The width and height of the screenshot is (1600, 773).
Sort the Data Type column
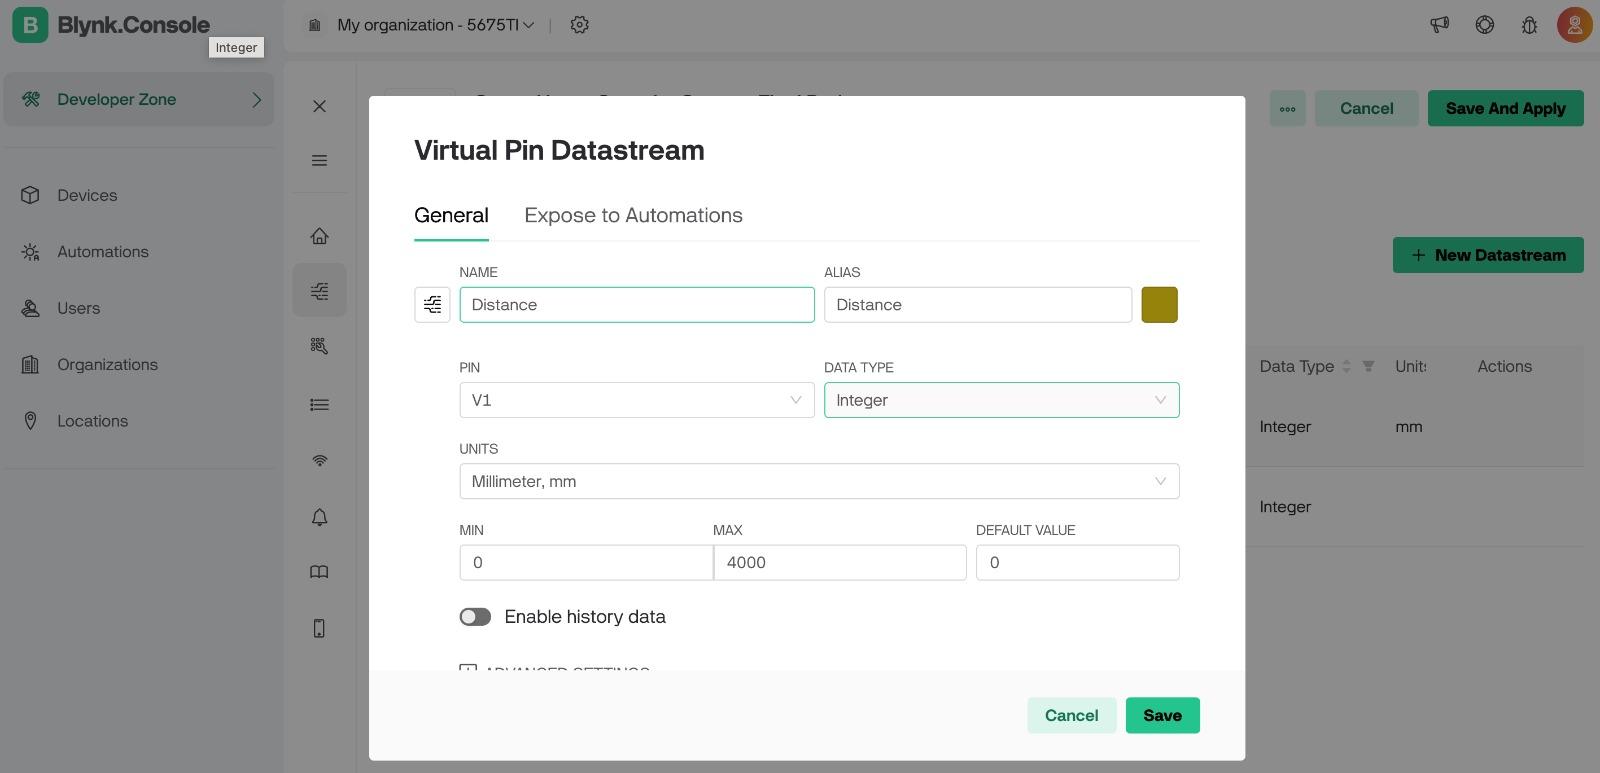(1346, 366)
